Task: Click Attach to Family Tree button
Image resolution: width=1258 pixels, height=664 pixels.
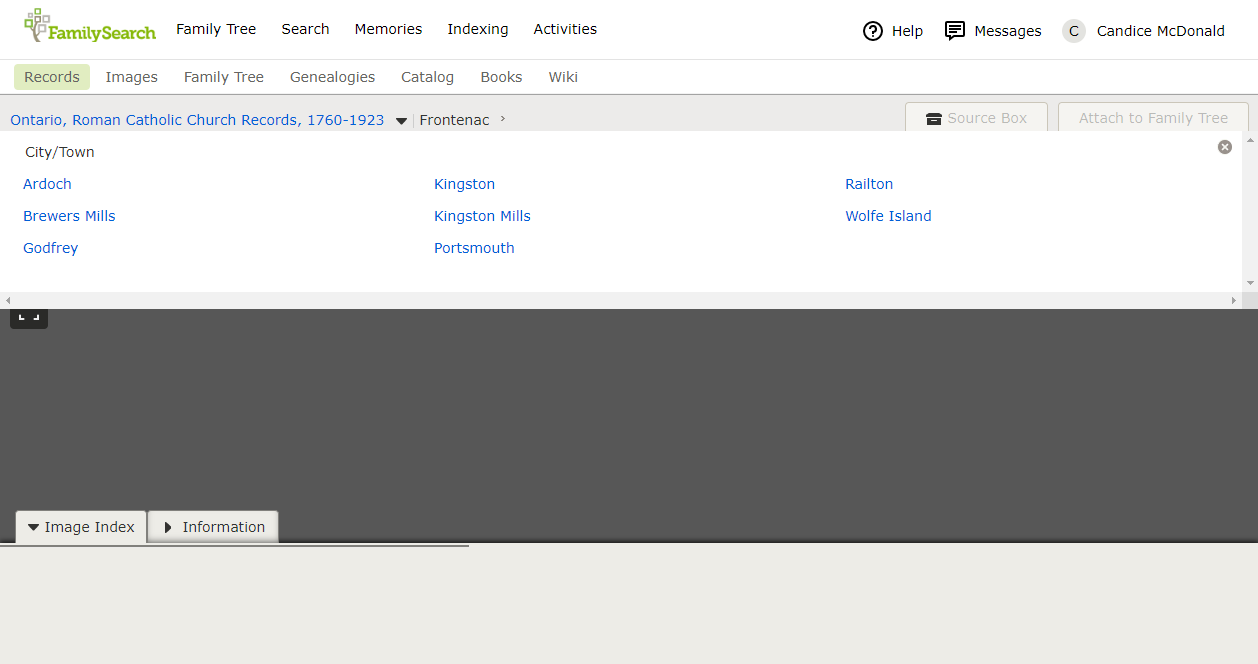Action: [1153, 118]
